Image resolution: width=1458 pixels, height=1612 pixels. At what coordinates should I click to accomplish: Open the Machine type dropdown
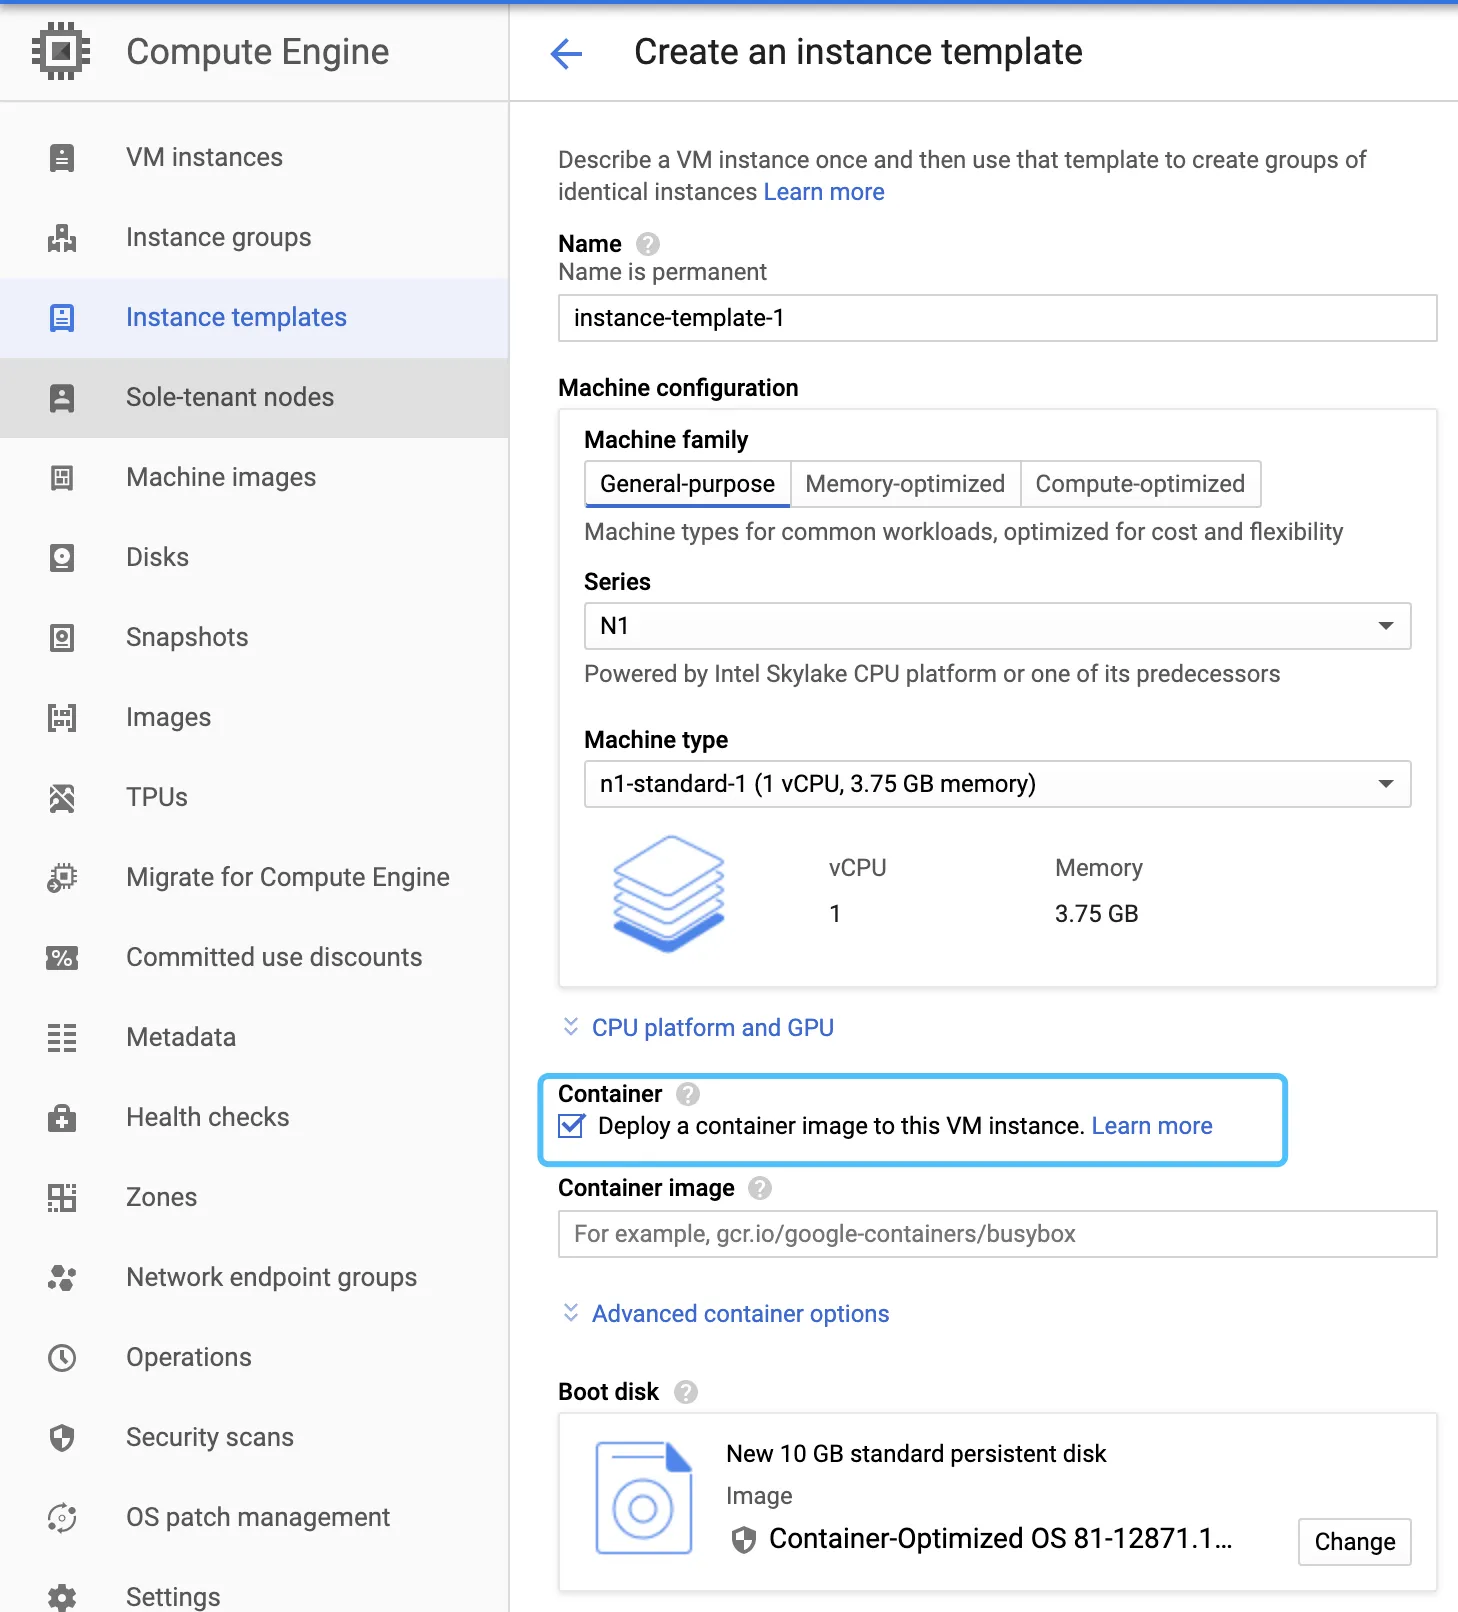[x=997, y=784]
